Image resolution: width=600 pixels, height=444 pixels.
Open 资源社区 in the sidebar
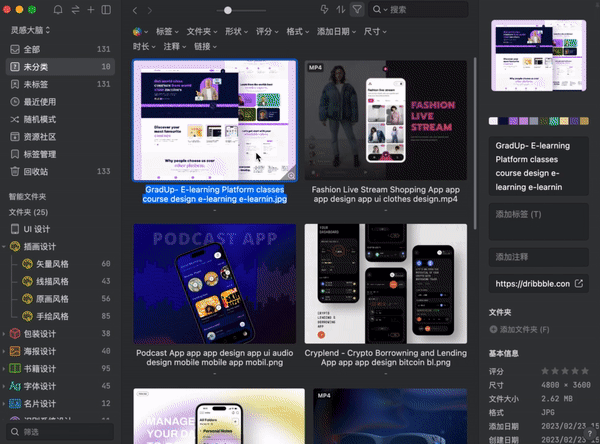point(60,137)
